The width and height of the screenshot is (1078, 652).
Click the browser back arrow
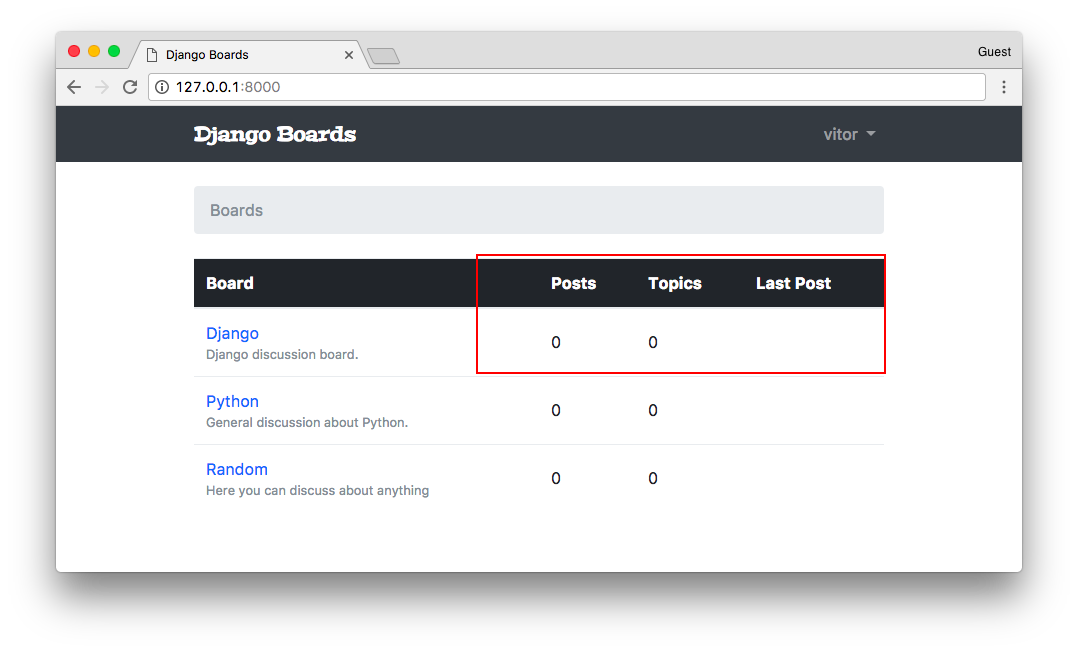(74, 87)
